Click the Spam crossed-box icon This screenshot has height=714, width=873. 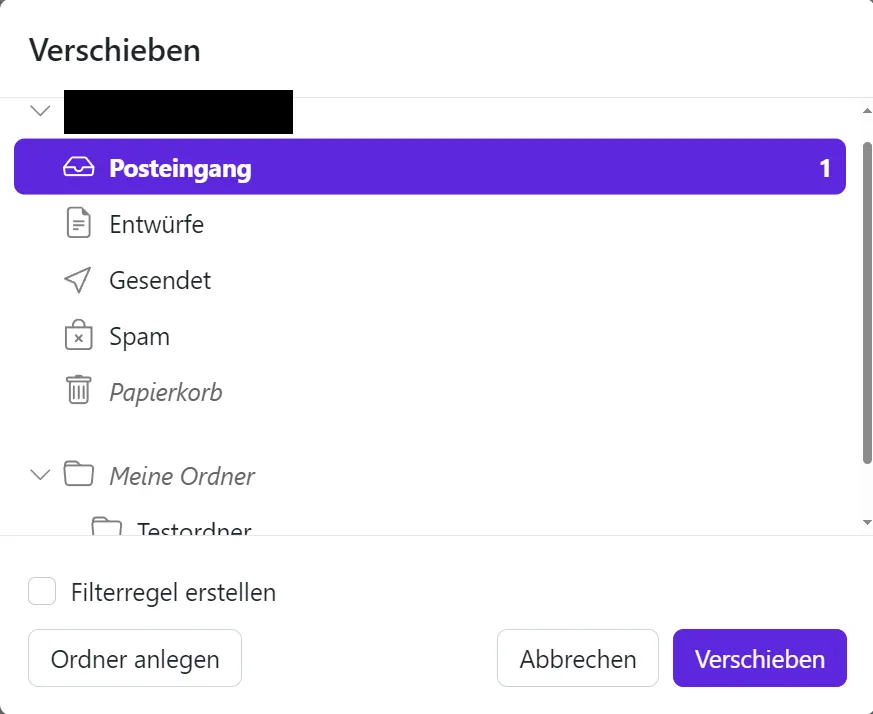77,336
